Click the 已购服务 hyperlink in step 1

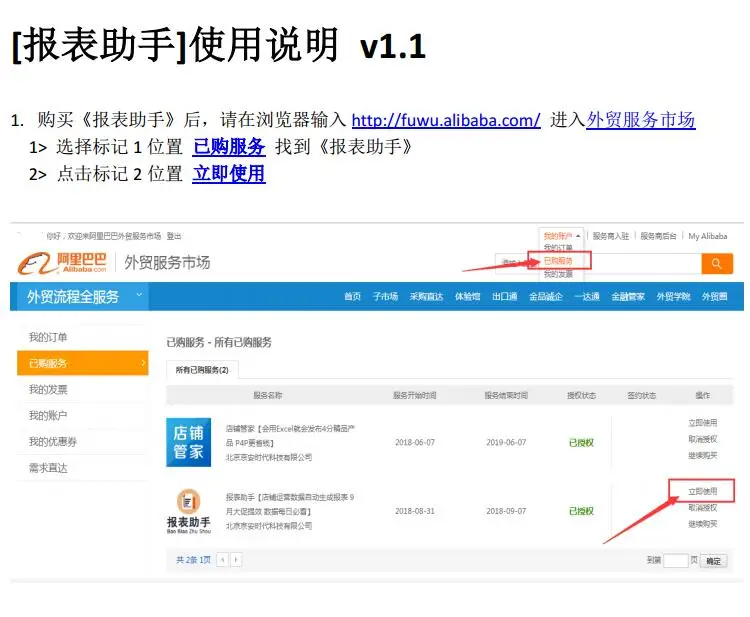click(x=229, y=146)
